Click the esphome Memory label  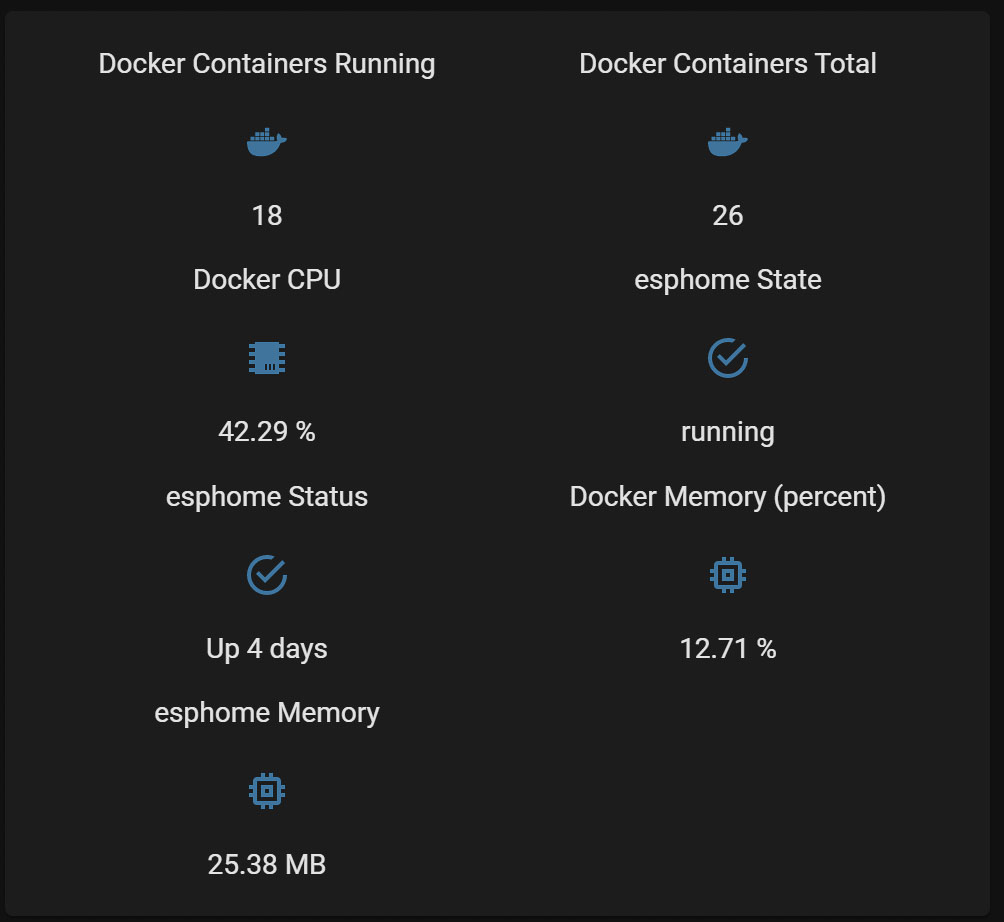pyautogui.click(x=267, y=713)
